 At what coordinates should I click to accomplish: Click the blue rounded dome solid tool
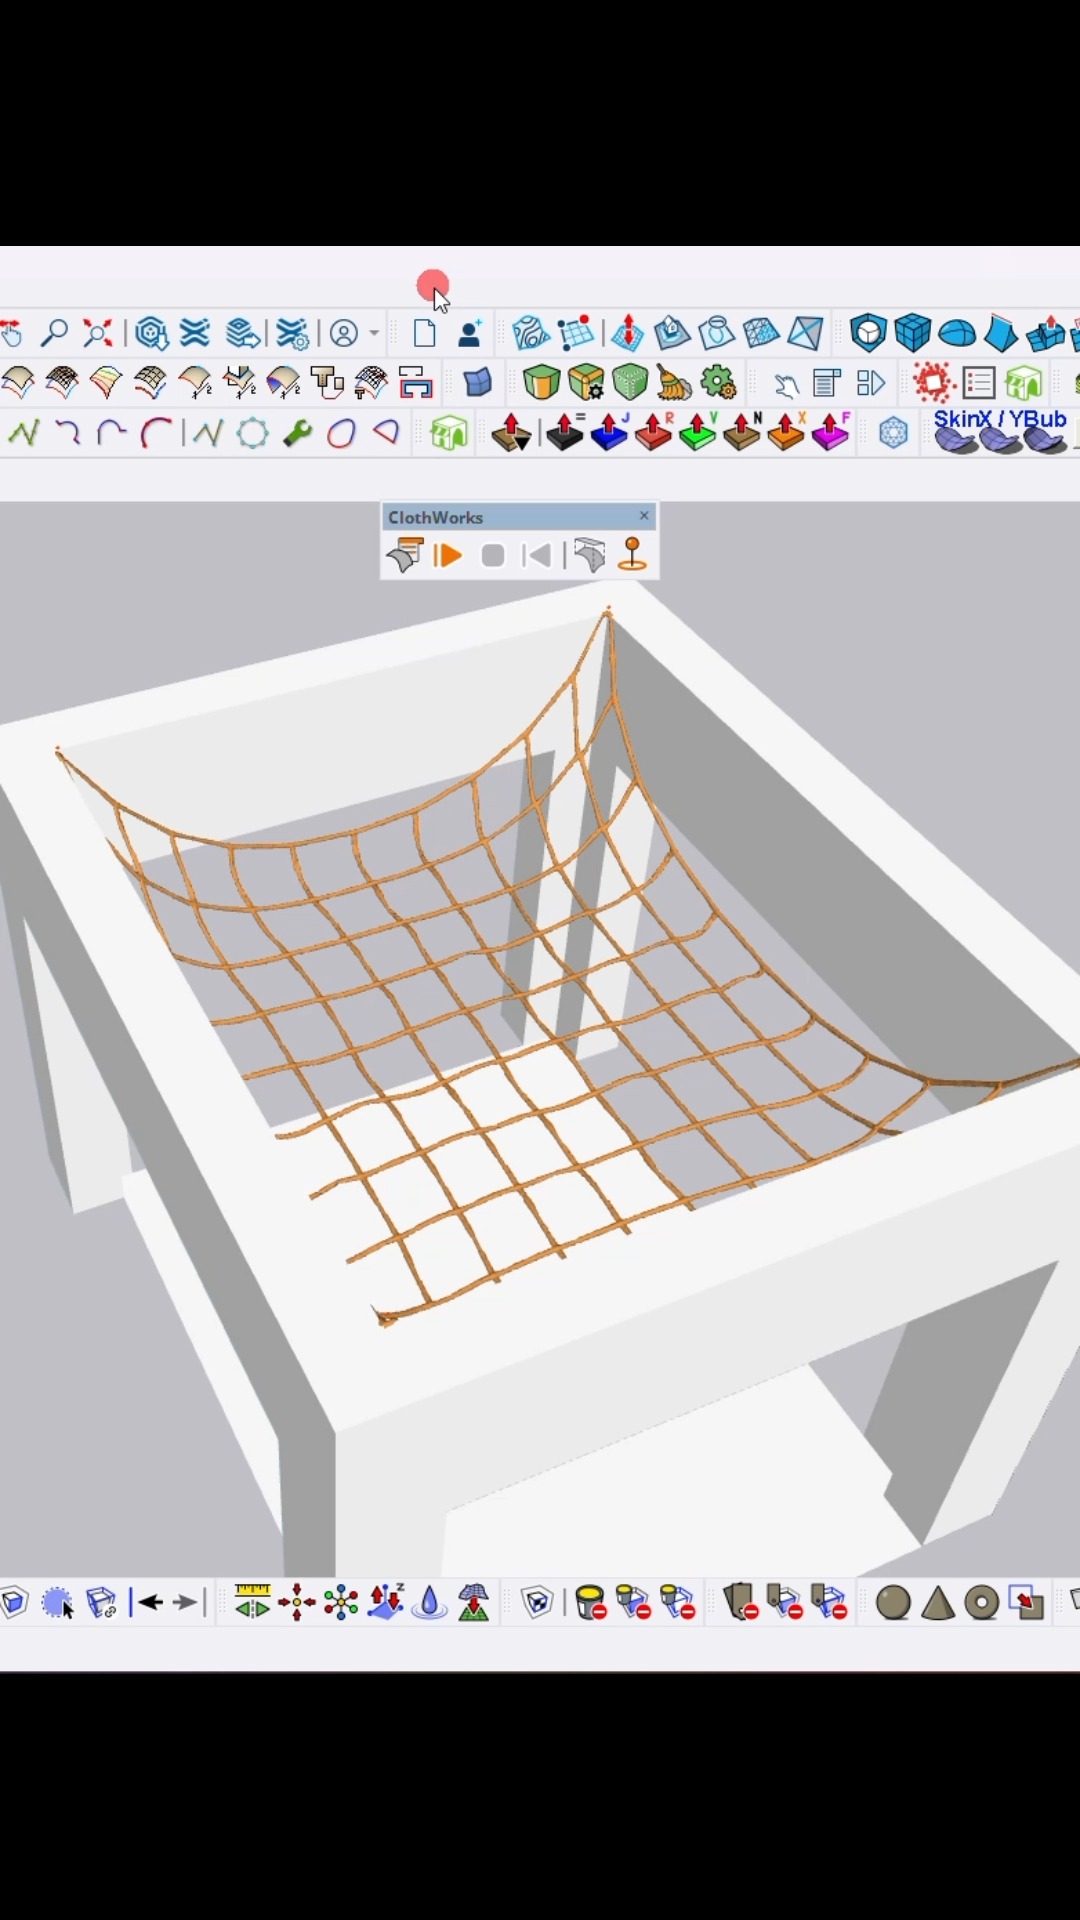tap(957, 333)
